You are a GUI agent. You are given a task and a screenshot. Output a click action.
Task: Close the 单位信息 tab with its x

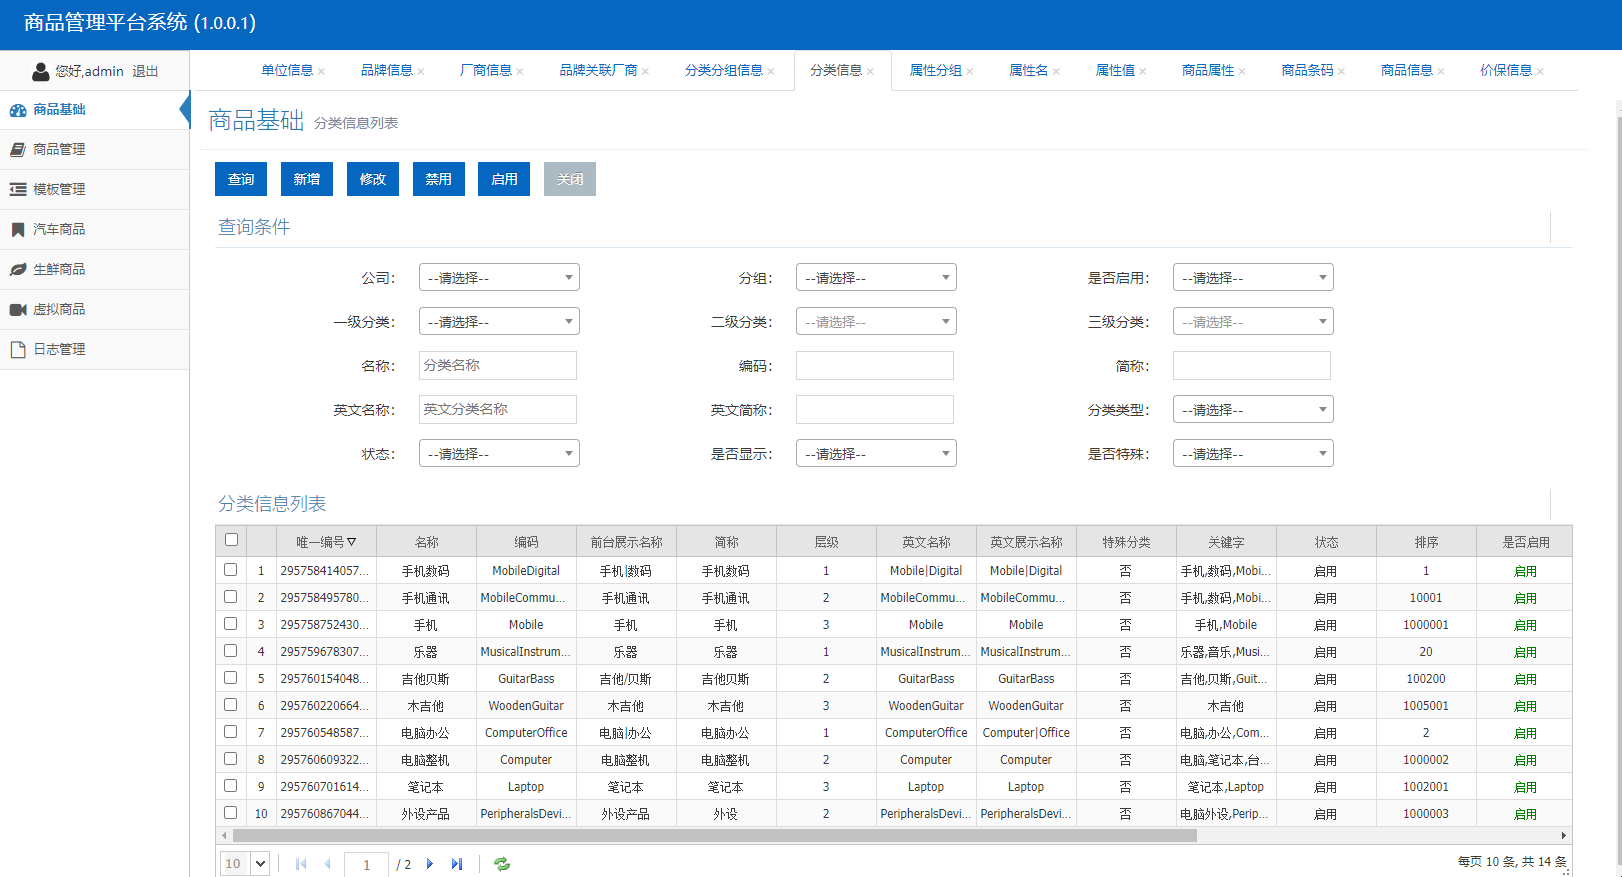321,71
